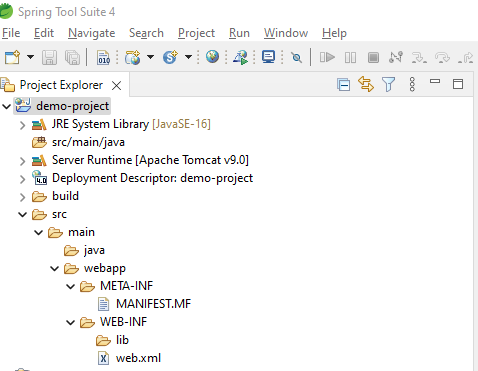Click the launch web services explorer icon
Viewport: 478px width, 371px height.
coord(241,57)
